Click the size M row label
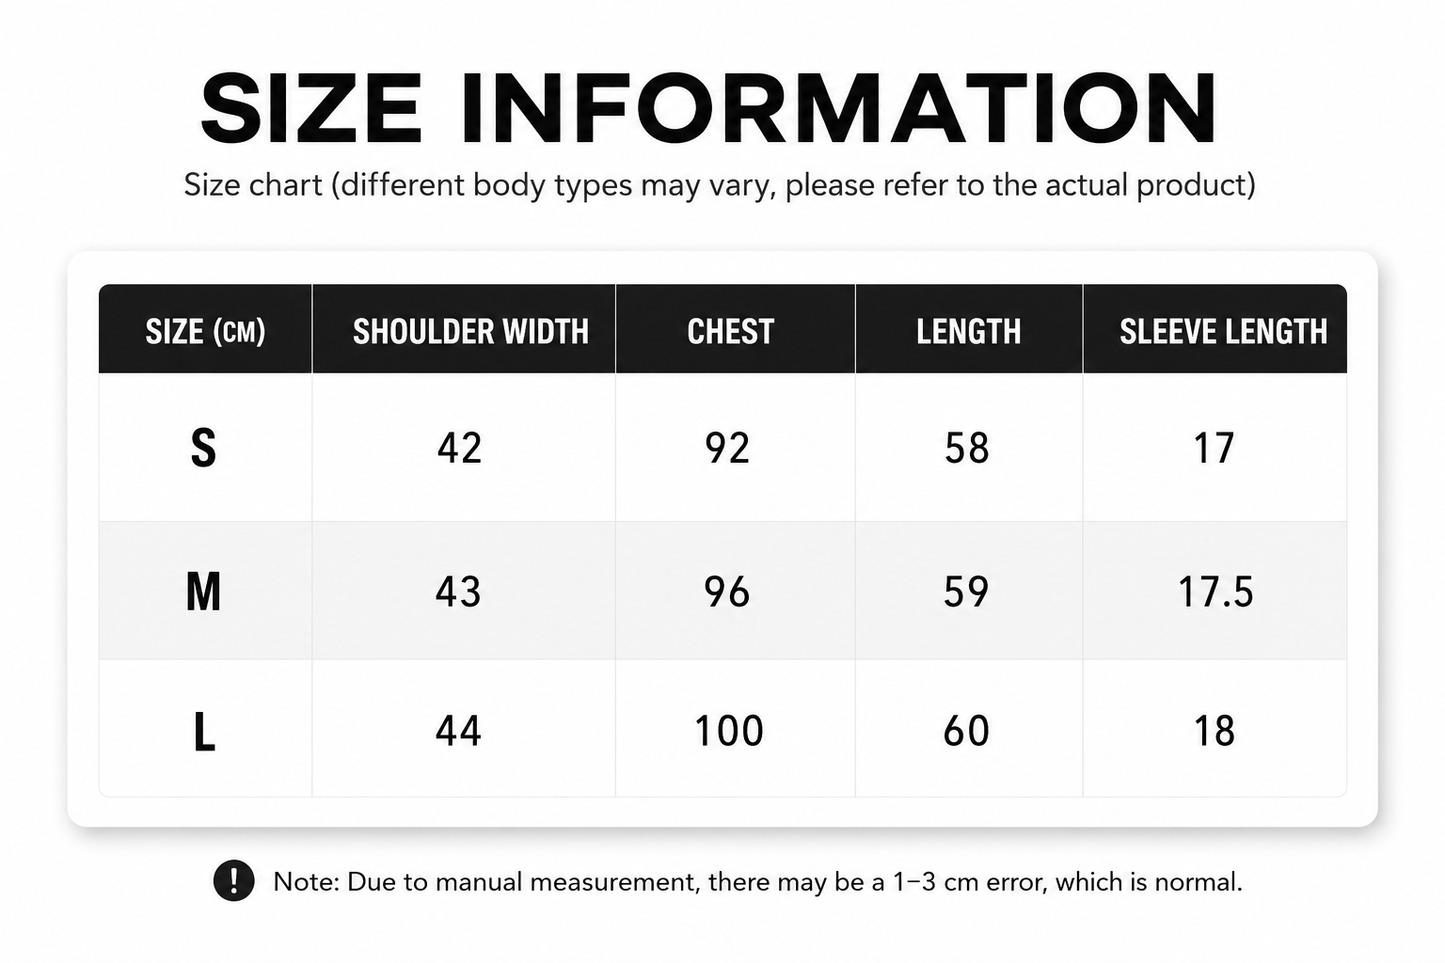 point(203,591)
